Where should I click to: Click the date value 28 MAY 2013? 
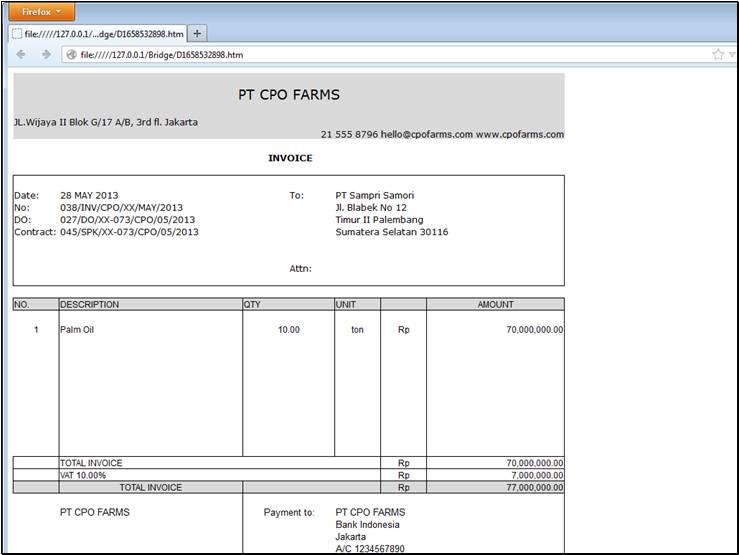click(89, 195)
